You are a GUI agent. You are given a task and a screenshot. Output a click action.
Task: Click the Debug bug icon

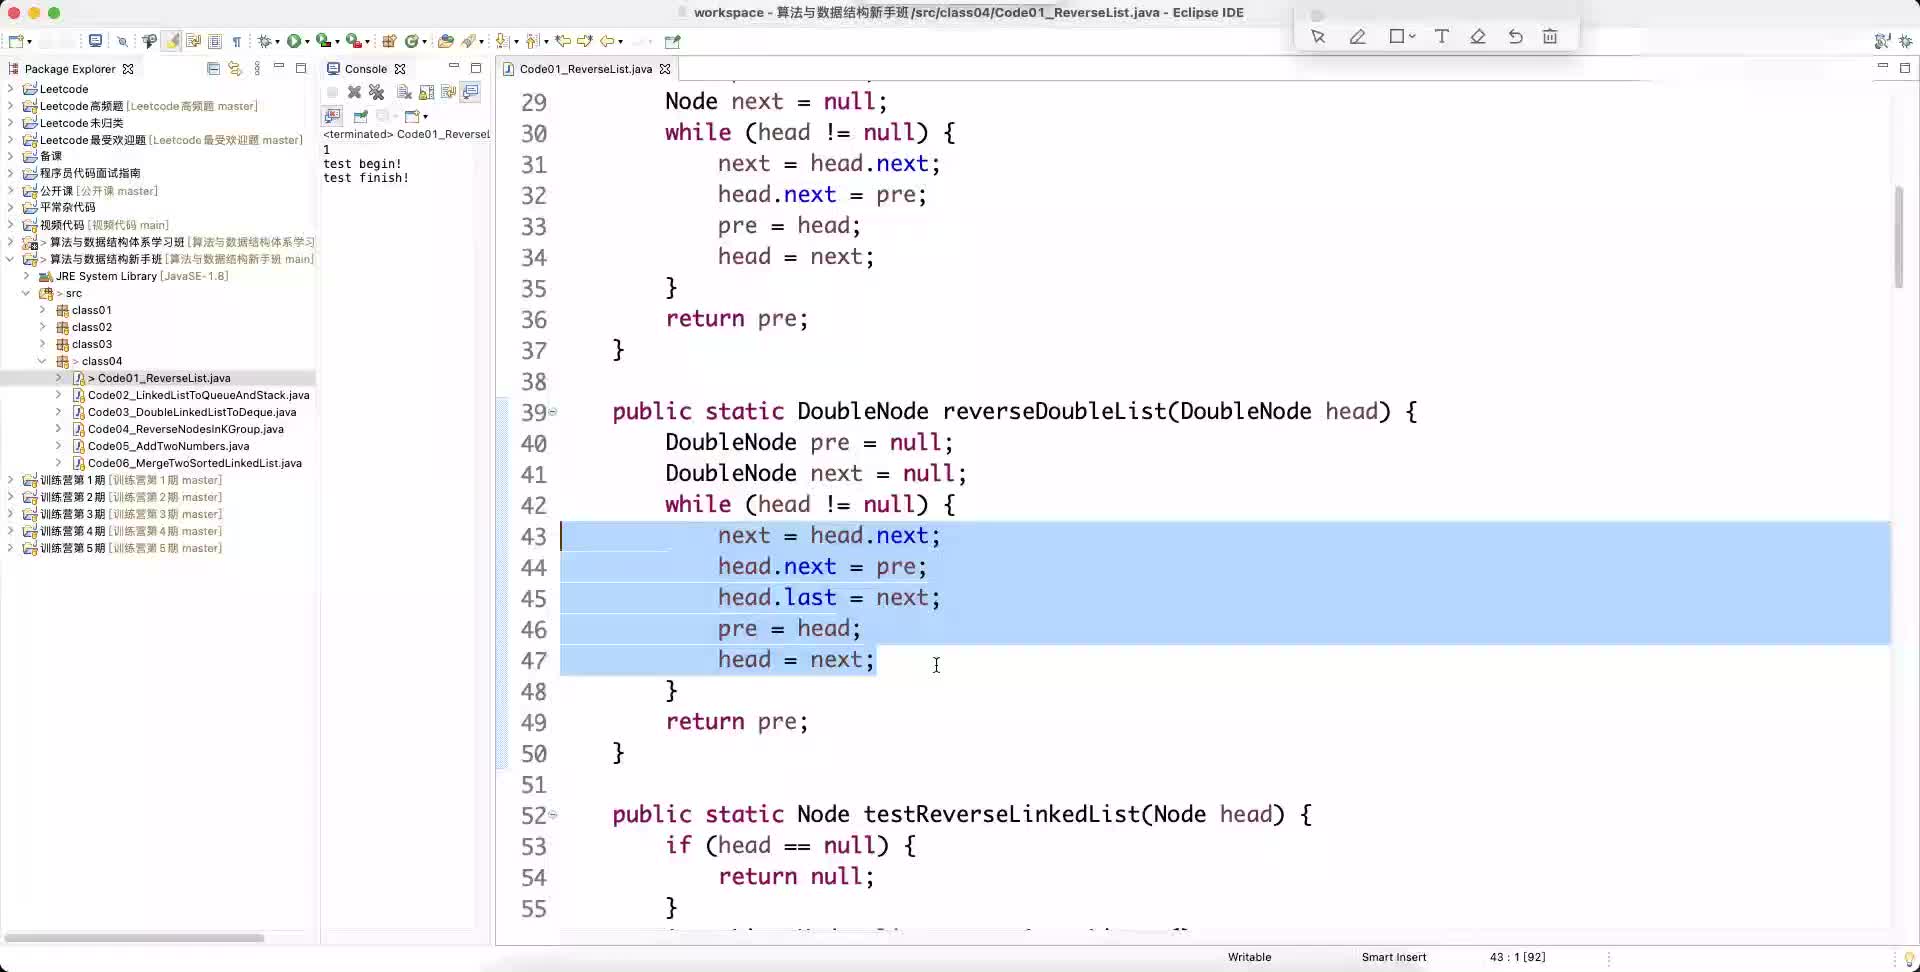264,41
